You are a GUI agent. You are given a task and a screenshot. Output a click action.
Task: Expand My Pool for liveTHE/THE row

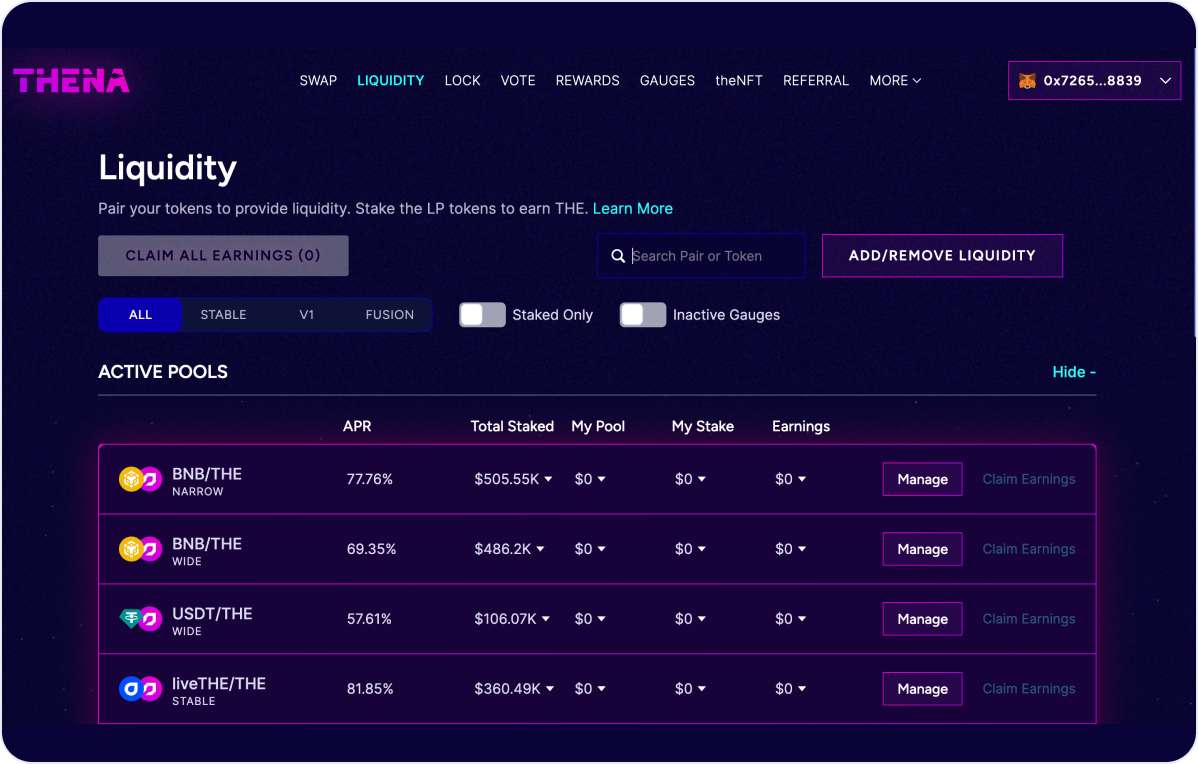601,688
